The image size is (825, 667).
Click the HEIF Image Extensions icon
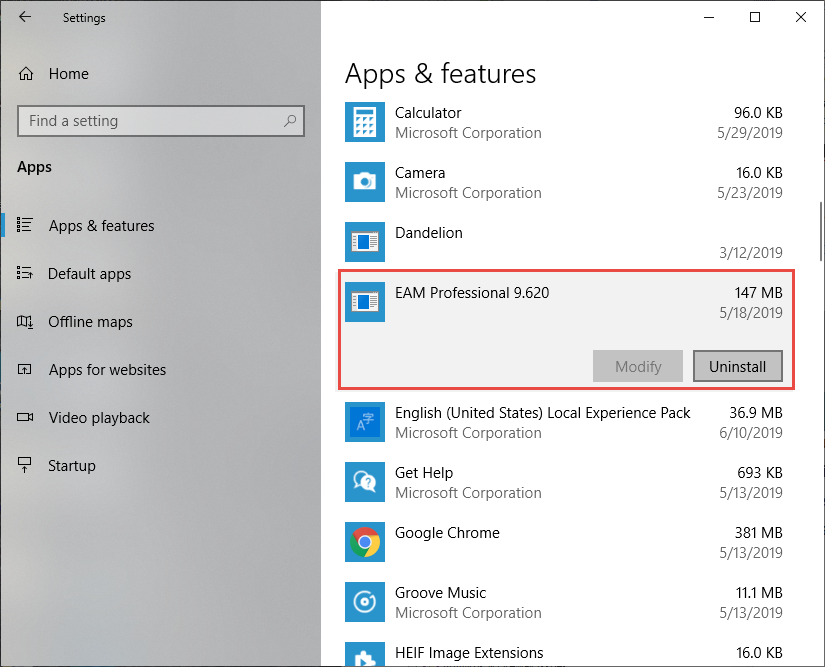click(365, 654)
